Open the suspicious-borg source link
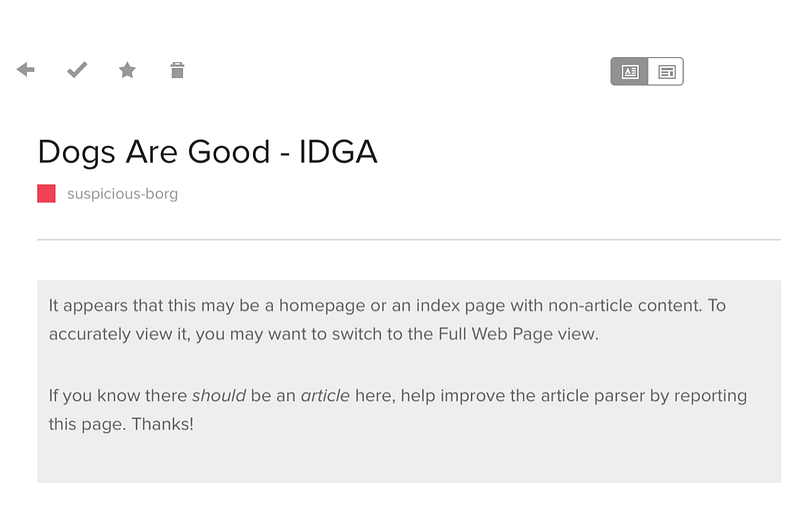 (122, 194)
